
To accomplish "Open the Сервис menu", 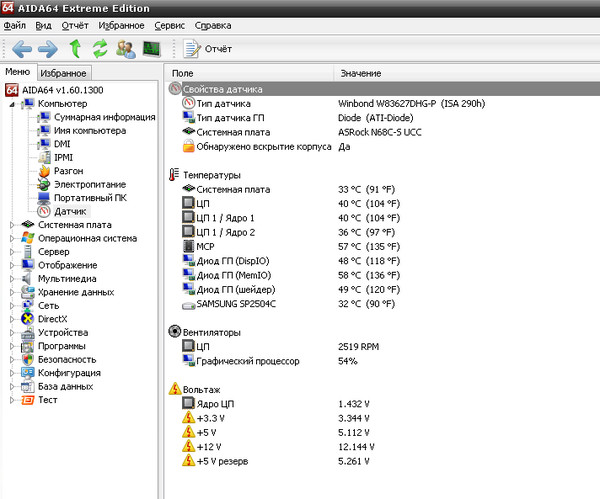I will tap(167, 24).
